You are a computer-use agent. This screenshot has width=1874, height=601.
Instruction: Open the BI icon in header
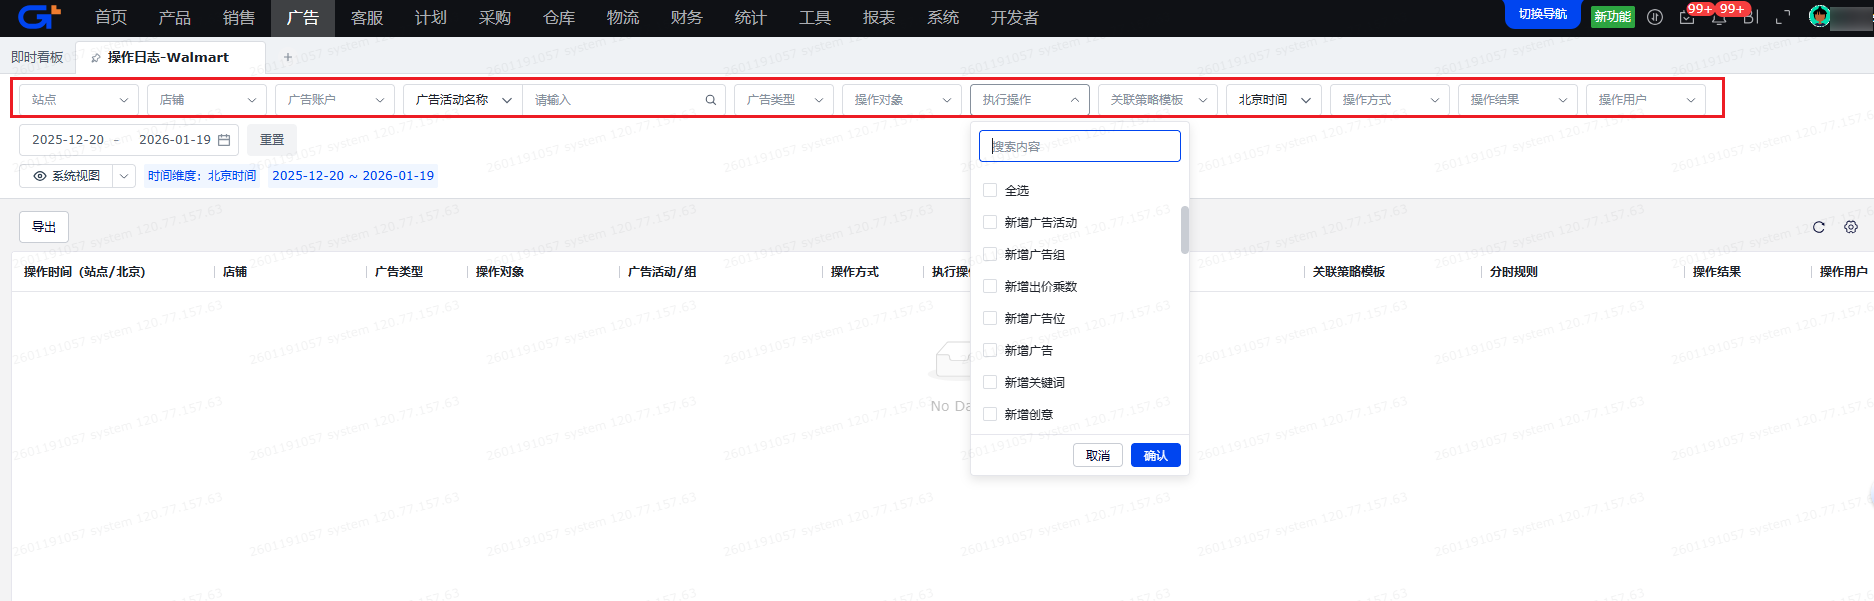1751,17
